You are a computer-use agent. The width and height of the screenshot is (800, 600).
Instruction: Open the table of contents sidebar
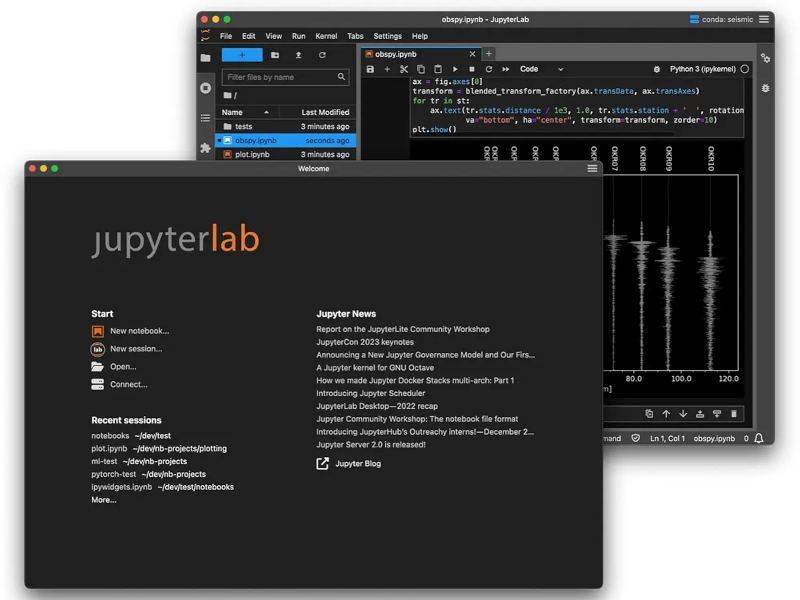point(206,118)
